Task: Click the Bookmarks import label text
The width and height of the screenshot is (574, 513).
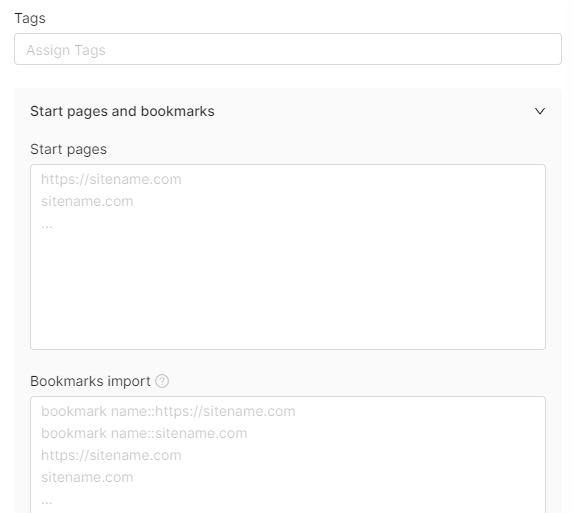Action: (x=90, y=381)
